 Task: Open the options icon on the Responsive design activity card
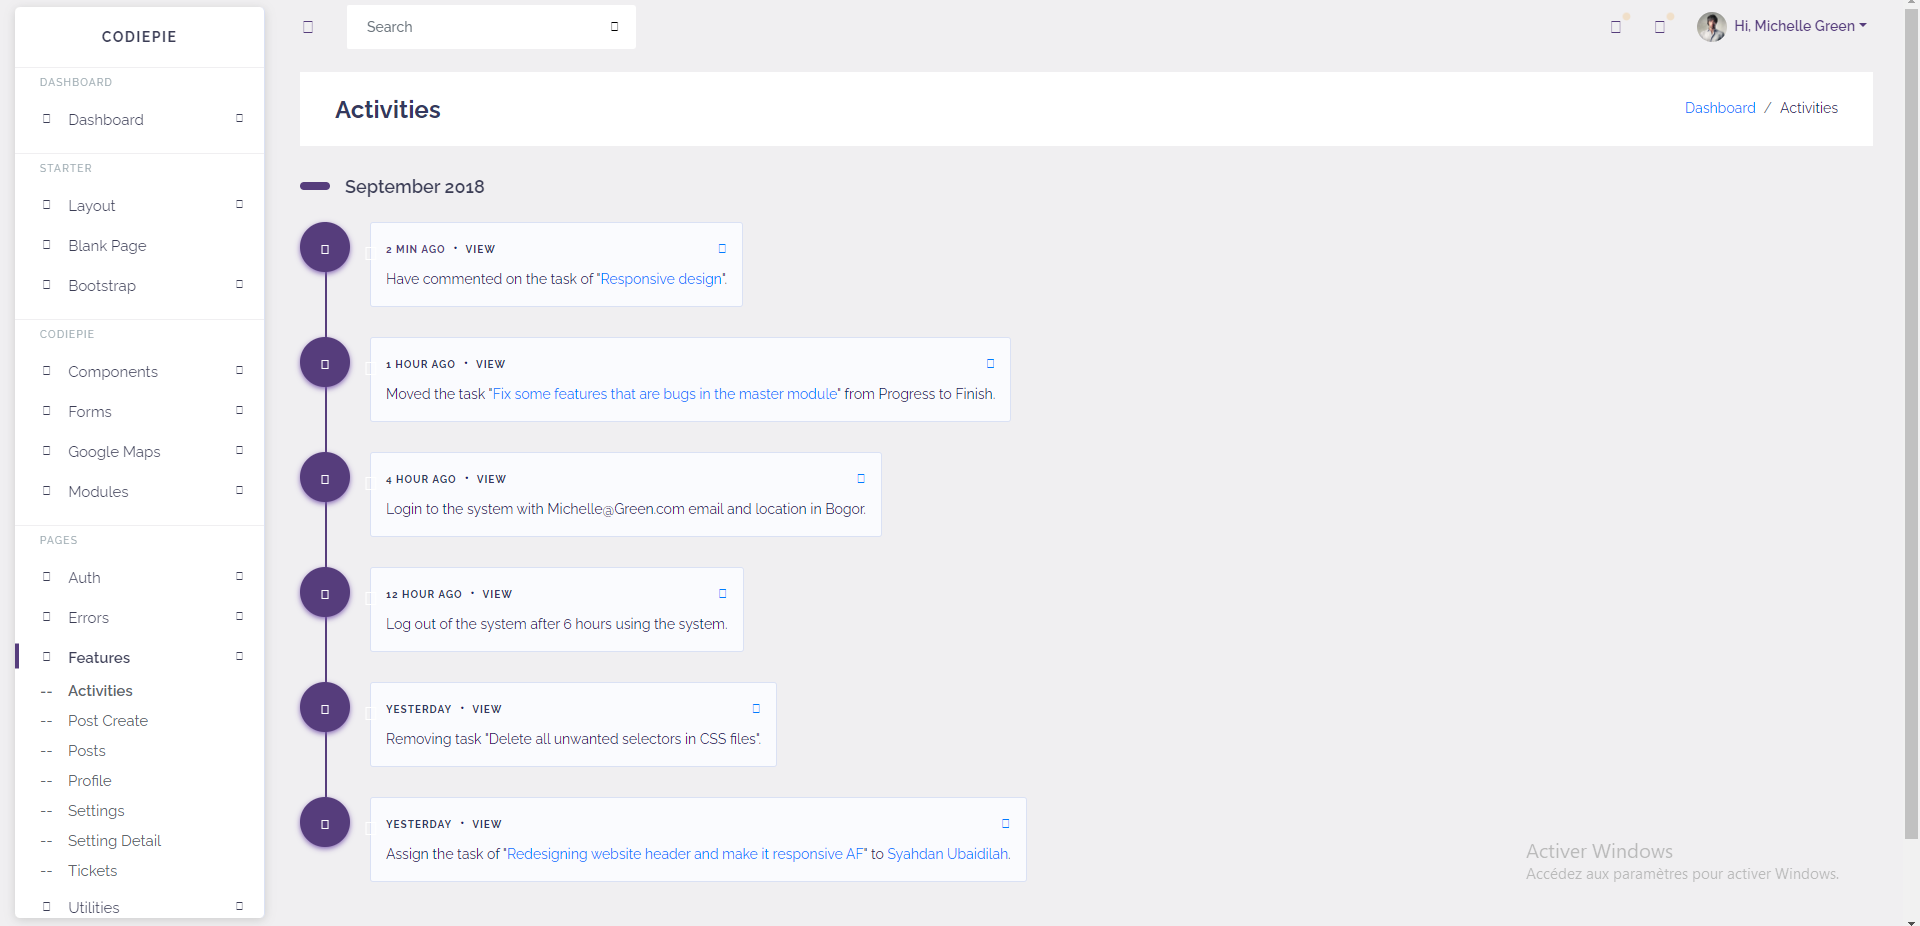click(722, 248)
